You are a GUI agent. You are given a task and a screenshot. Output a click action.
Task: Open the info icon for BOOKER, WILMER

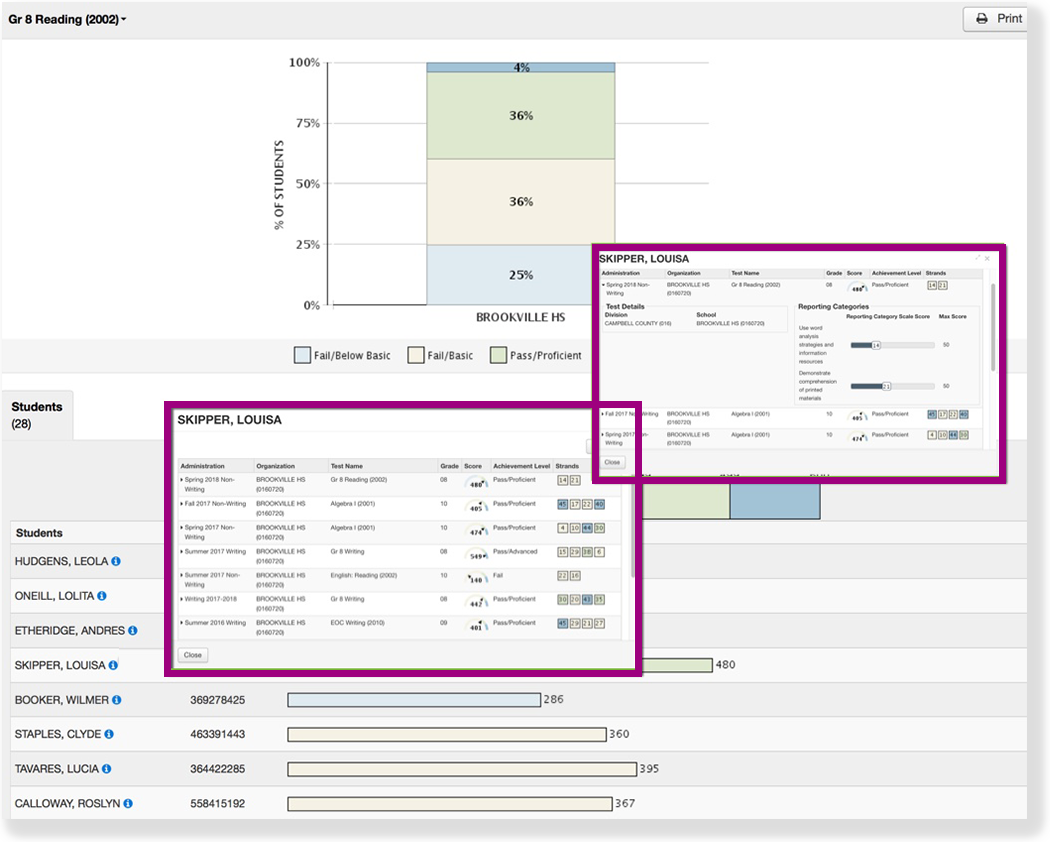tap(117, 700)
